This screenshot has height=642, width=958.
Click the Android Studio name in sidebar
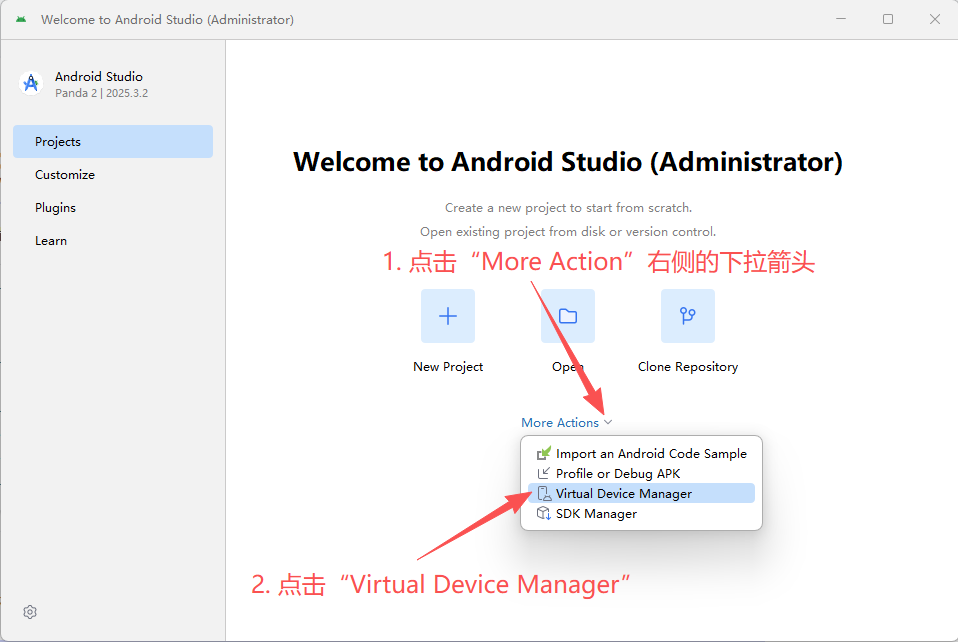coord(99,76)
